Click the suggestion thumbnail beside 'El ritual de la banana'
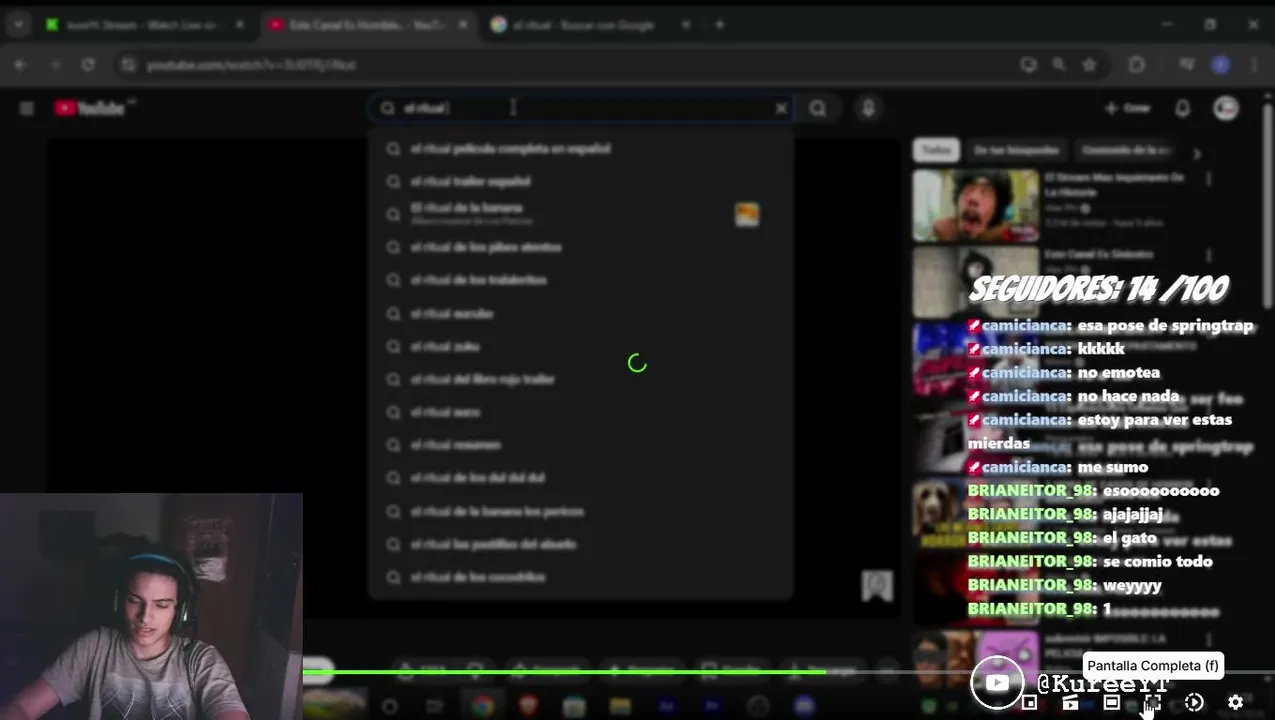The width and height of the screenshot is (1275, 720). (x=747, y=214)
